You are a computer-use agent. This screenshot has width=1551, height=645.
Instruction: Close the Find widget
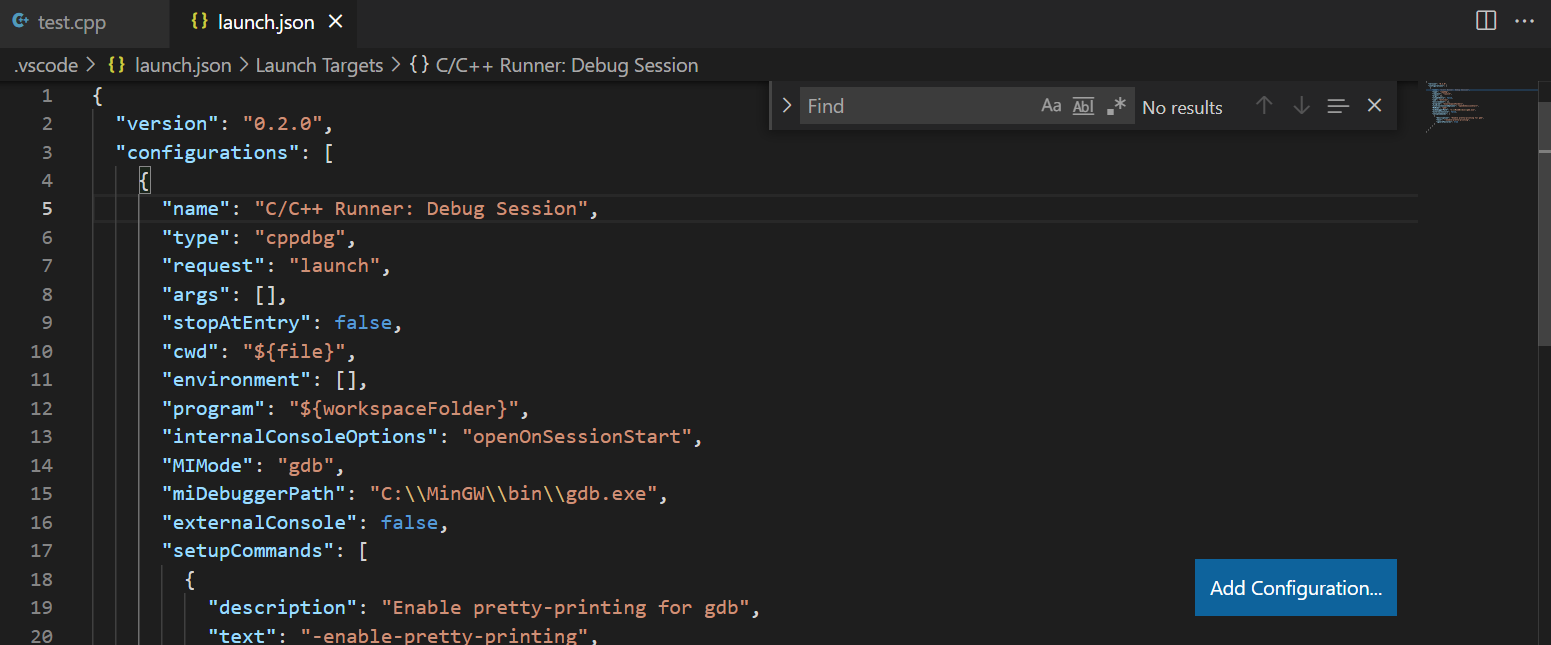tap(1375, 106)
